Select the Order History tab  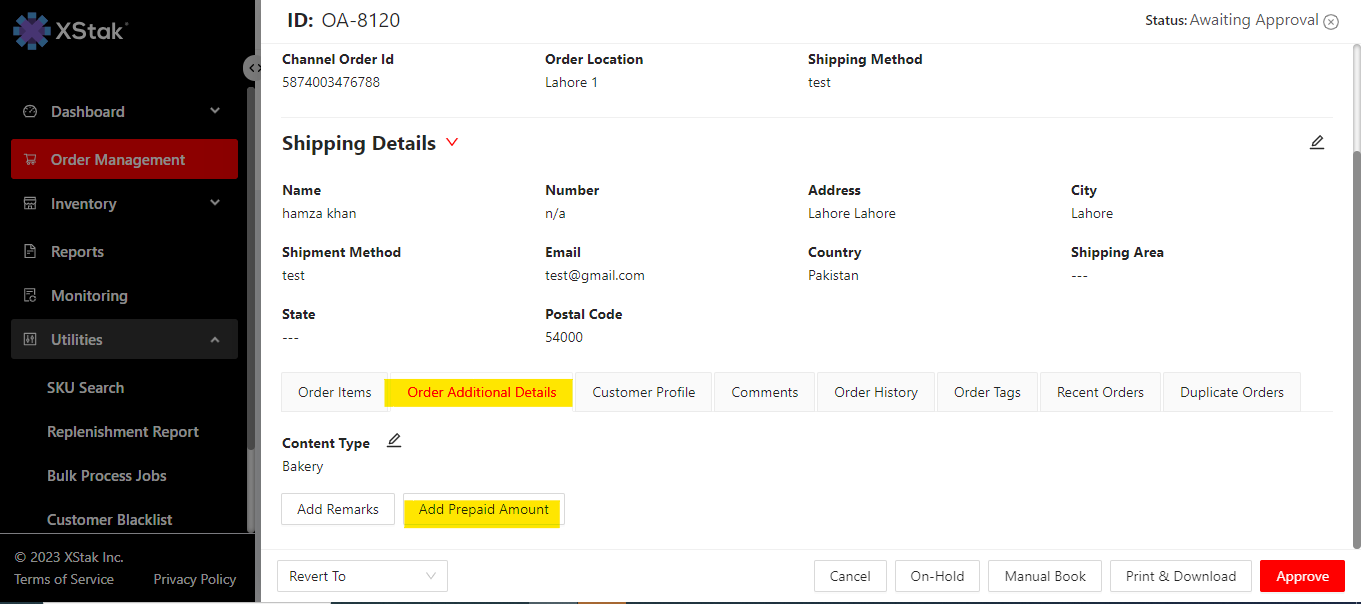point(875,392)
